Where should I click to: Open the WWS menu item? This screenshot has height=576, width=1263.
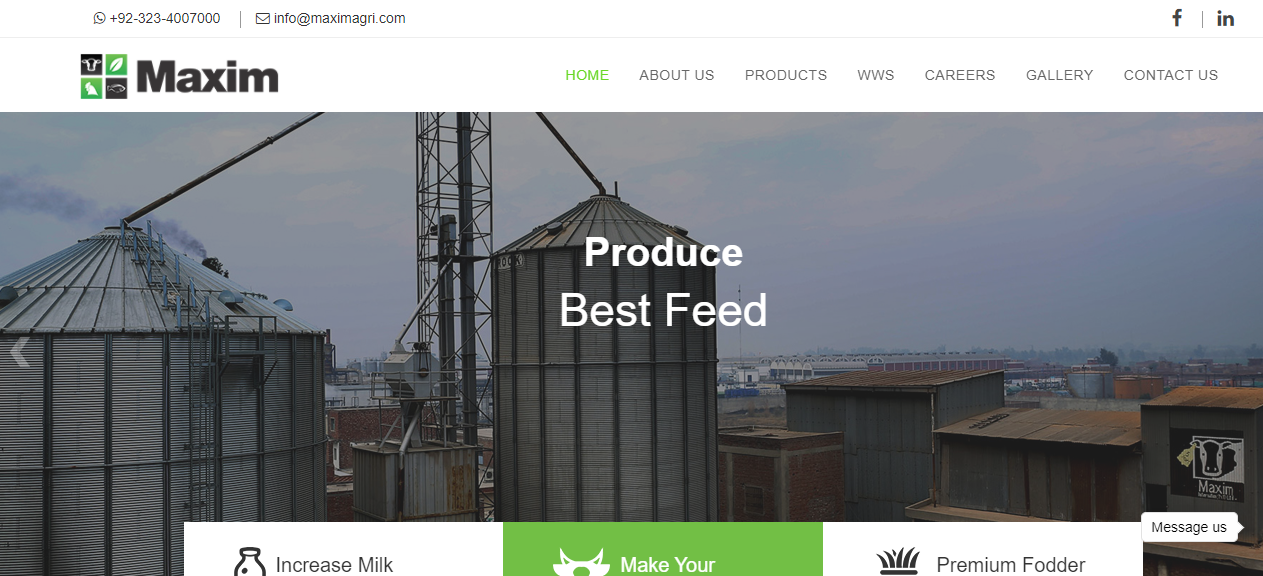point(876,75)
